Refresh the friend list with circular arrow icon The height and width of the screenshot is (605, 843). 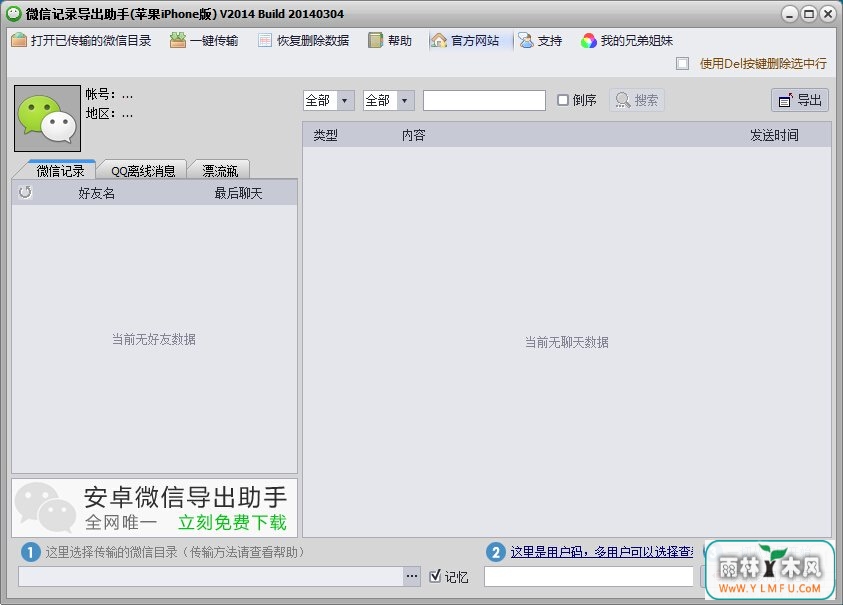(25, 192)
